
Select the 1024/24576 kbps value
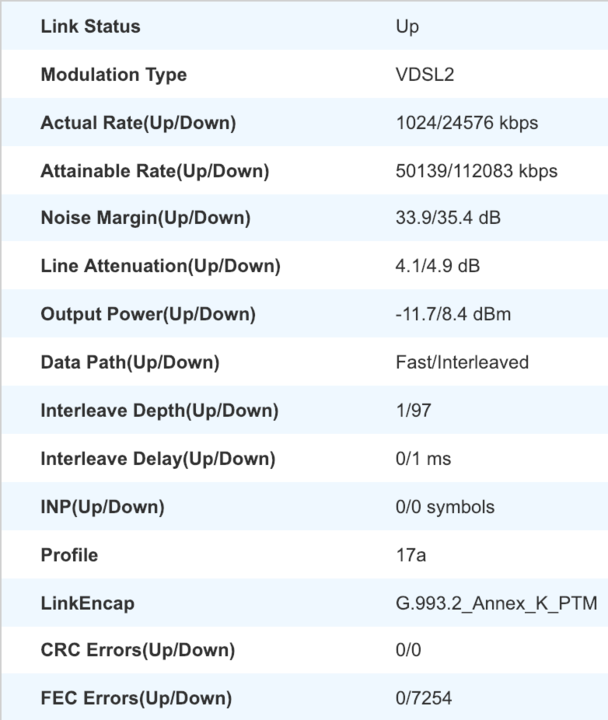[x=467, y=123]
